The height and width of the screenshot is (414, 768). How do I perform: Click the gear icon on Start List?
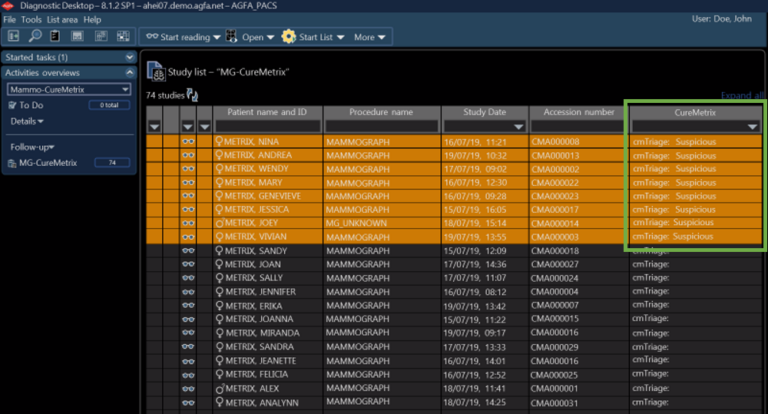(x=288, y=37)
